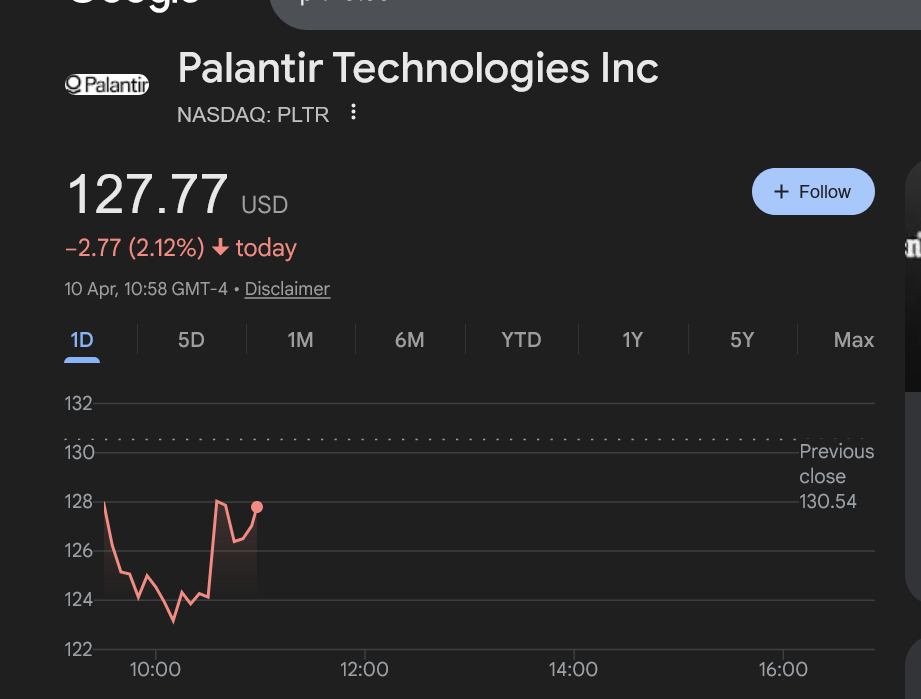Select the Max chart range tab
The height and width of the screenshot is (699, 921).
point(853,340)
